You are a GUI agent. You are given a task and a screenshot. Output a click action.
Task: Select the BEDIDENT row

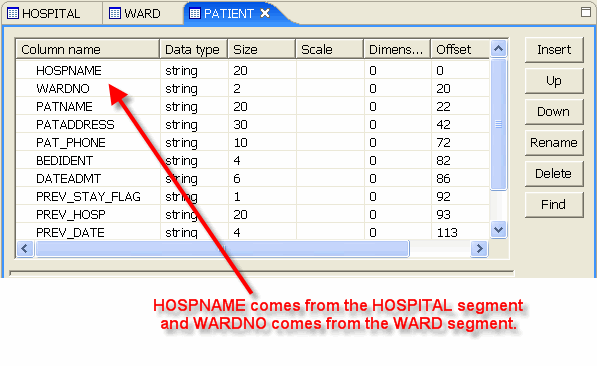(253, 160)
